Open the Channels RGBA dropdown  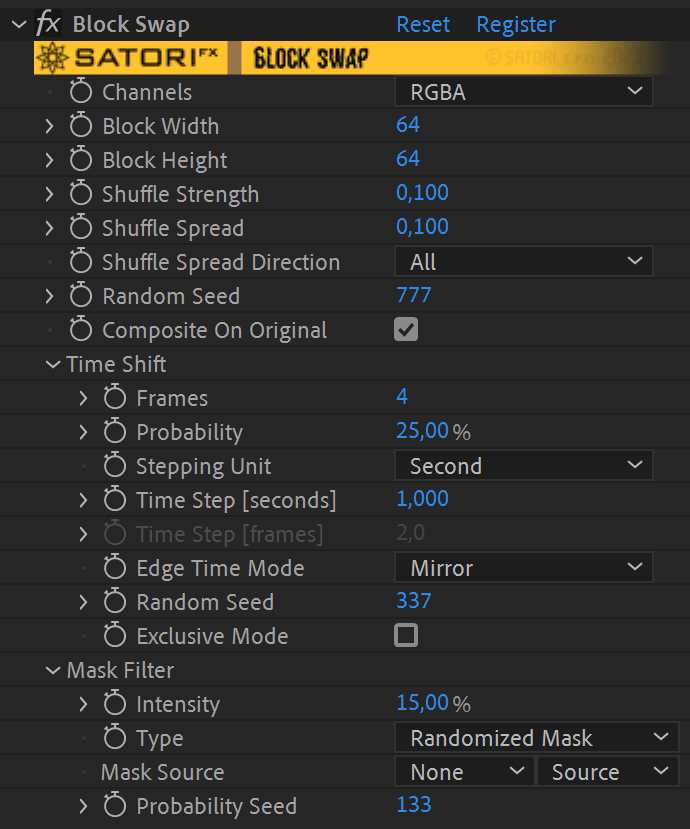coord(523,91)
